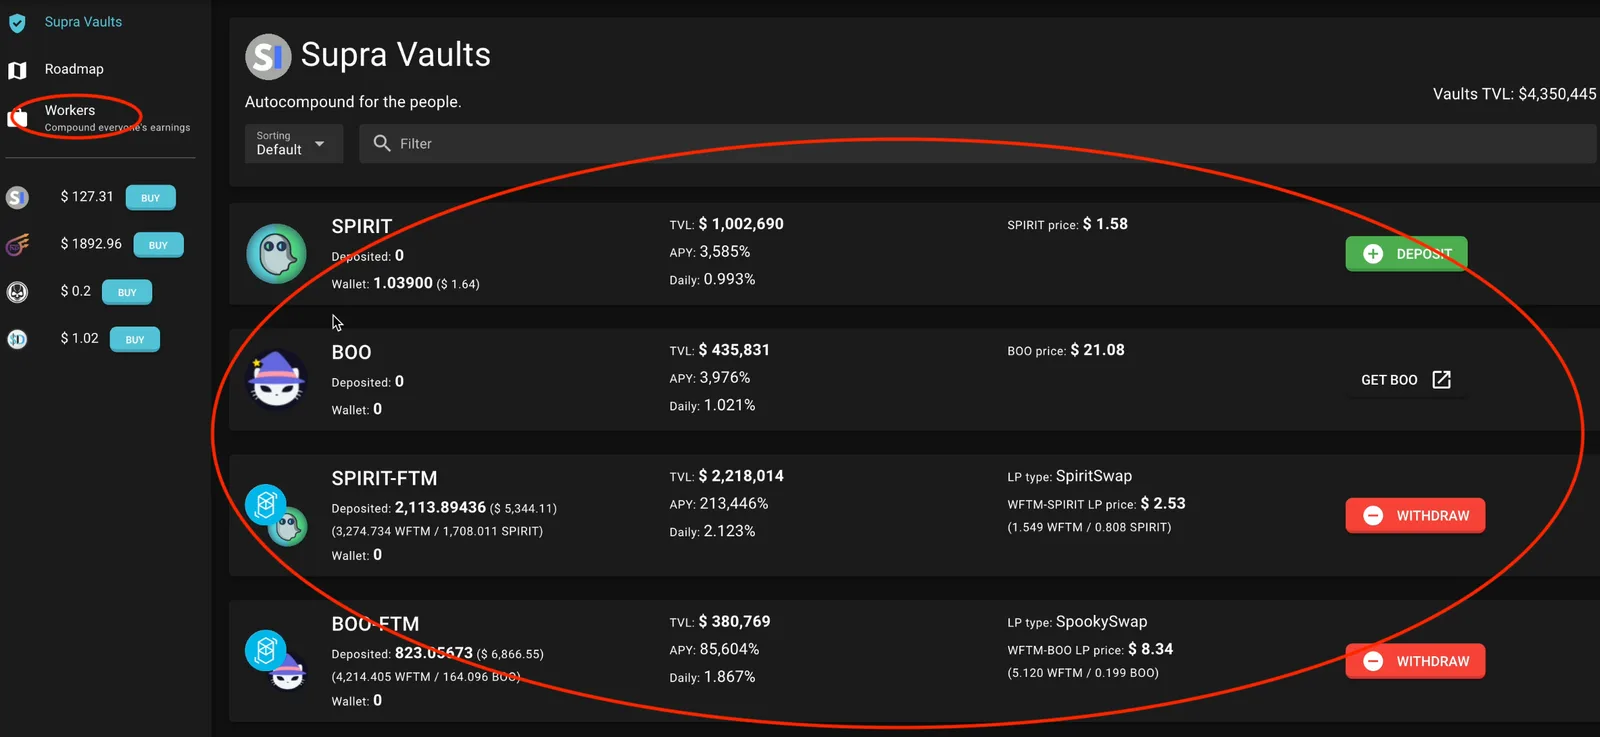This screenshot has width=1600, height=737.
Task: Click the external link icon beside GET BOO
Action: pyautogui.click(x=1441, y=380)
